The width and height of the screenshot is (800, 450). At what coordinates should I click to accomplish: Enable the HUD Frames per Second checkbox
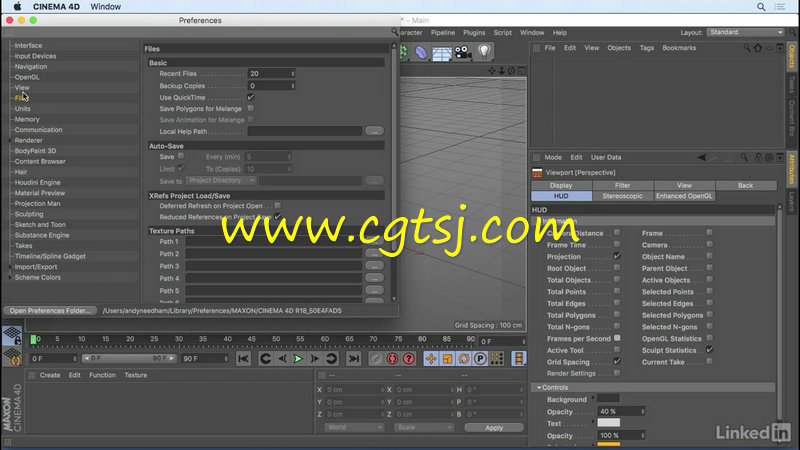617,338
